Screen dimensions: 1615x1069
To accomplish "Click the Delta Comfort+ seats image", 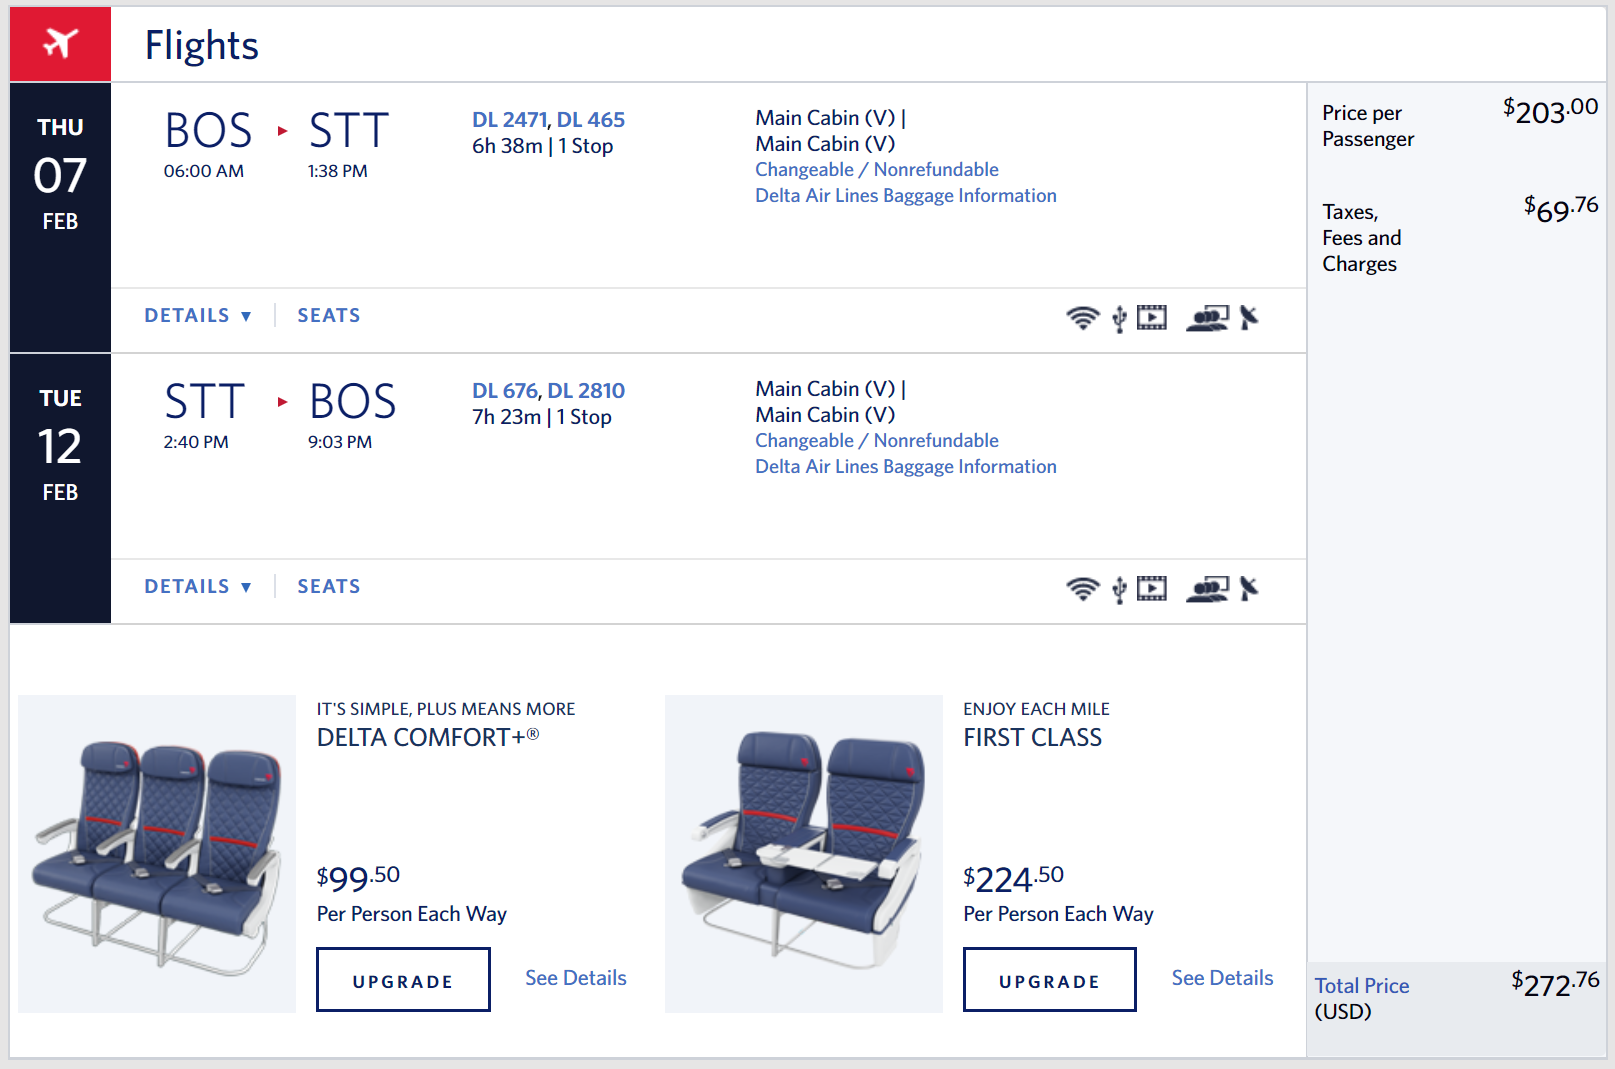I will click(x=157, y=853).
